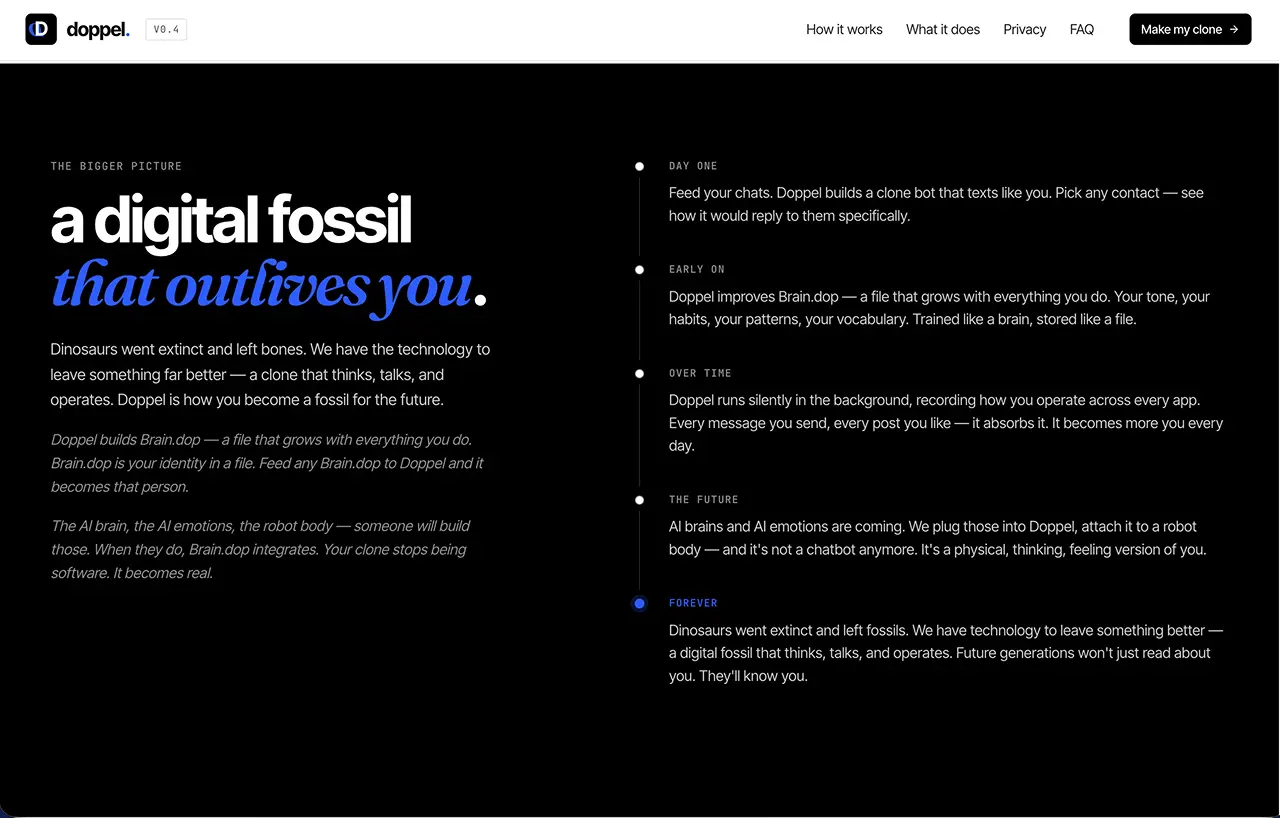Click the doppel. brand name
The height and width of the screenshot is (818, 1280).
98,30
